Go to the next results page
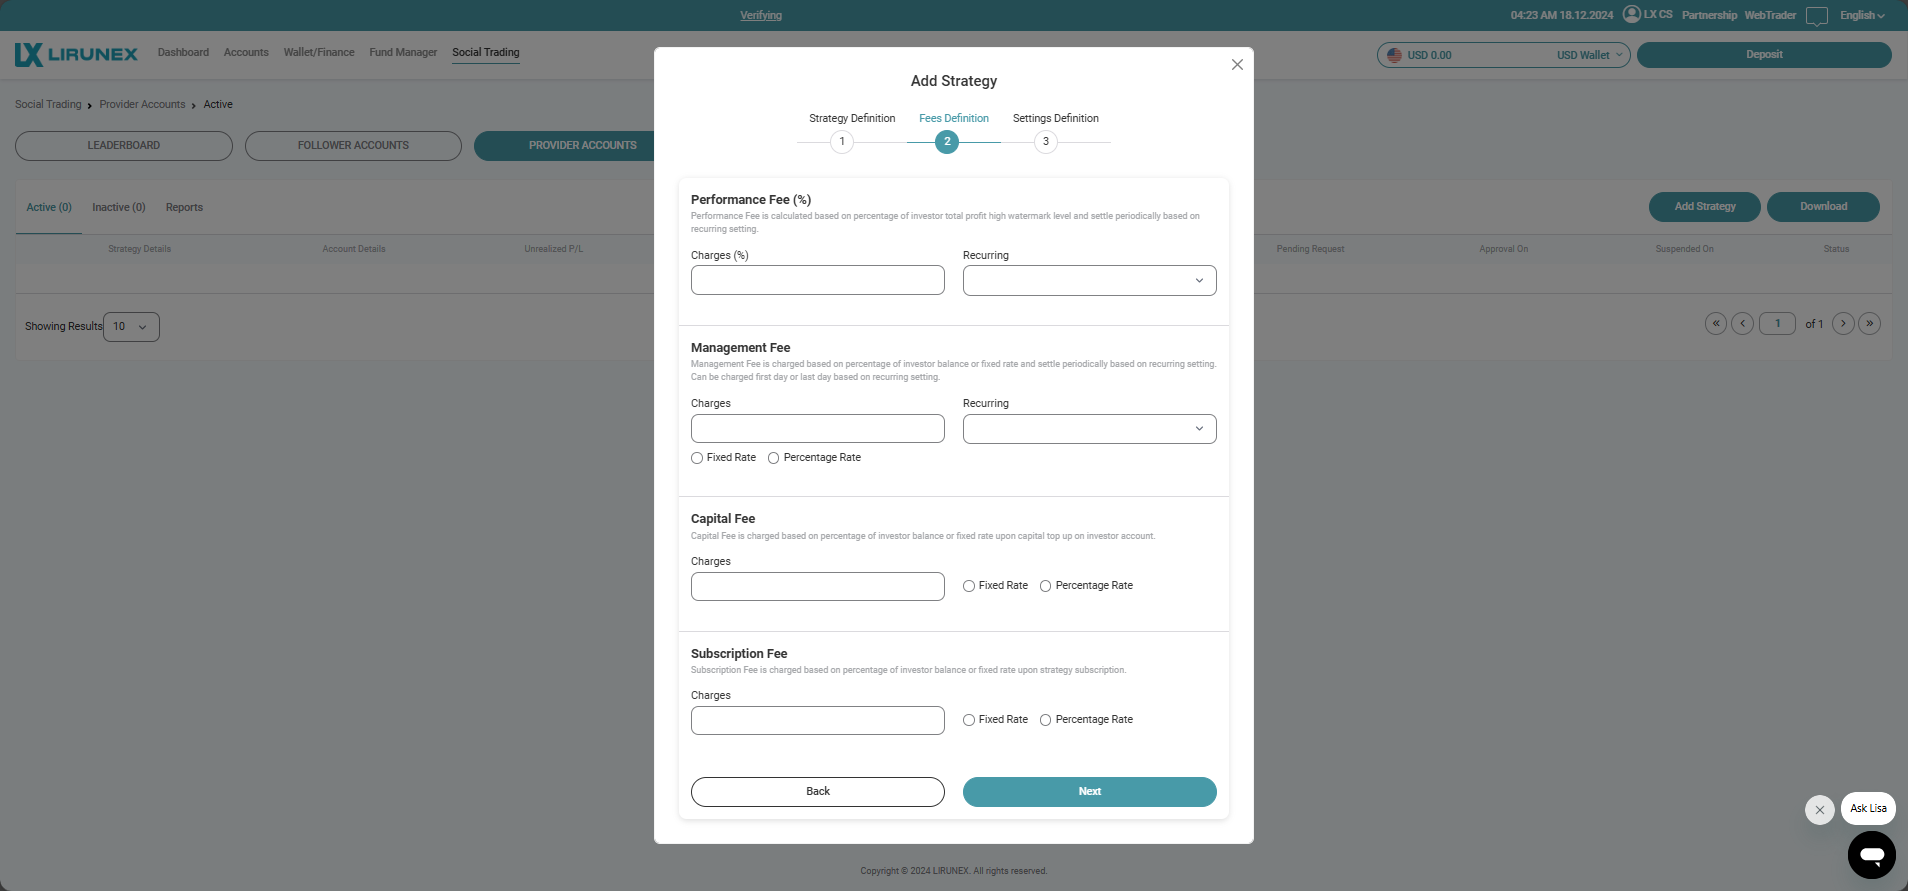Image resolution: width=1908 pixels, height=891 pixels. (1843, 324)
